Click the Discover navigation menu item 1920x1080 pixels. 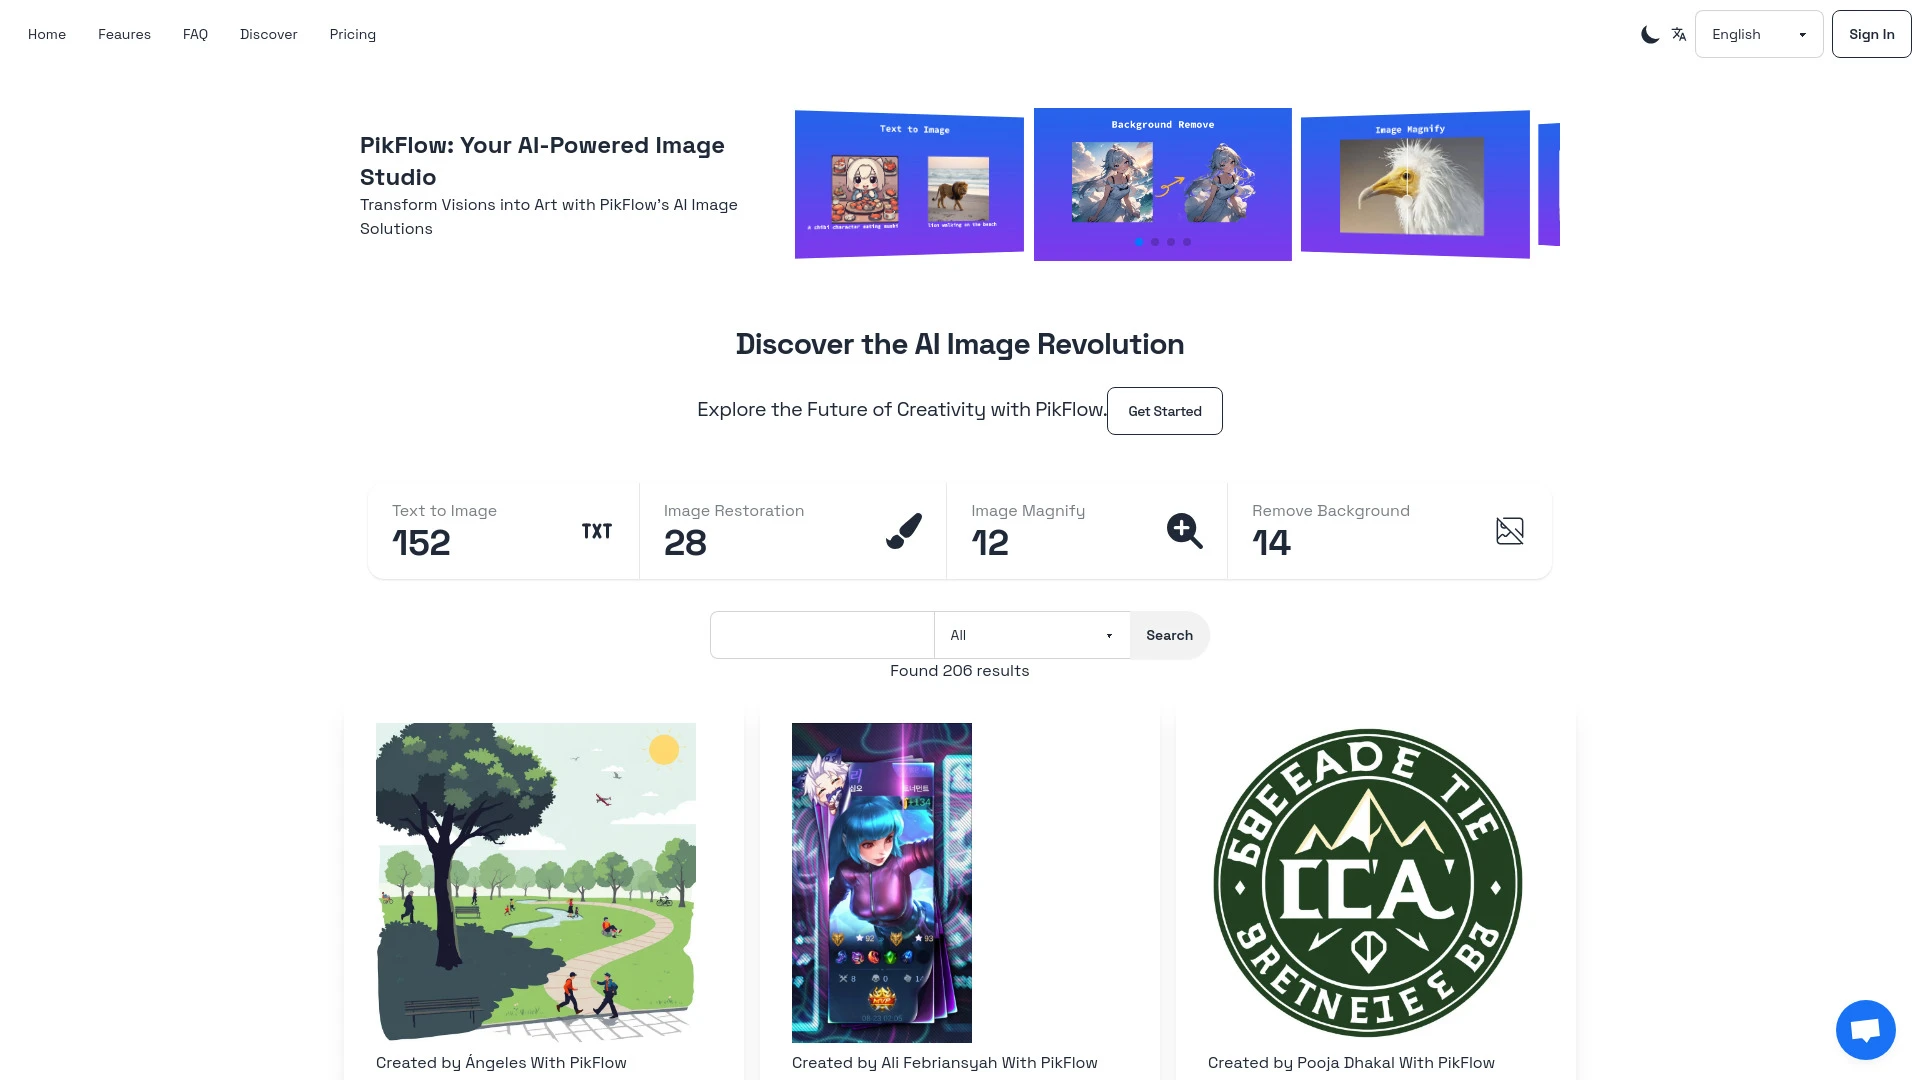(x=269, y=33)
